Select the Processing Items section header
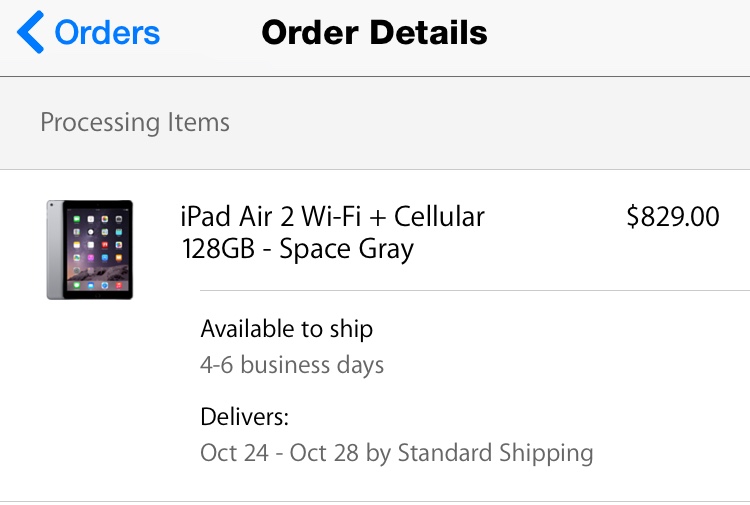Image resolution: width=750 pixels, height=505 pixels. 135,122
